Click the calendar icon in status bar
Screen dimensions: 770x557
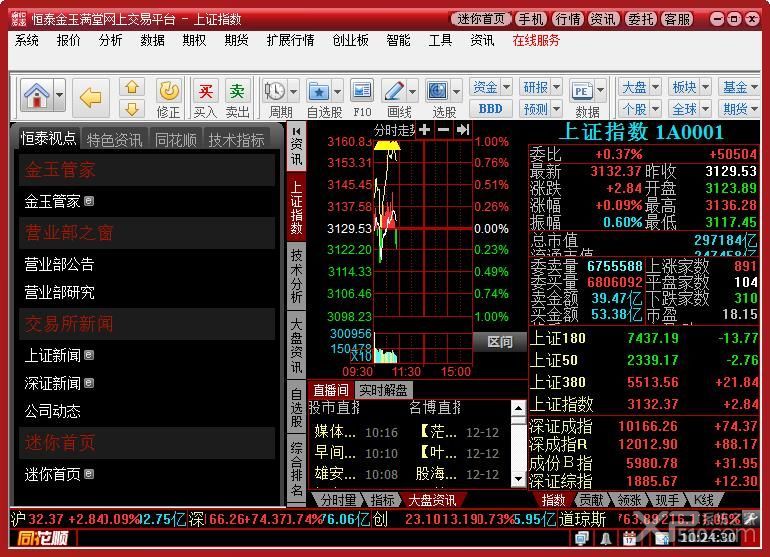(629, 539)
